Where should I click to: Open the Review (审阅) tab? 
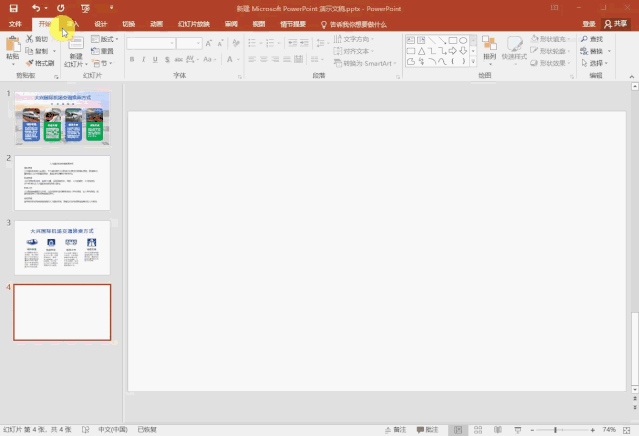tap(231, 24)
